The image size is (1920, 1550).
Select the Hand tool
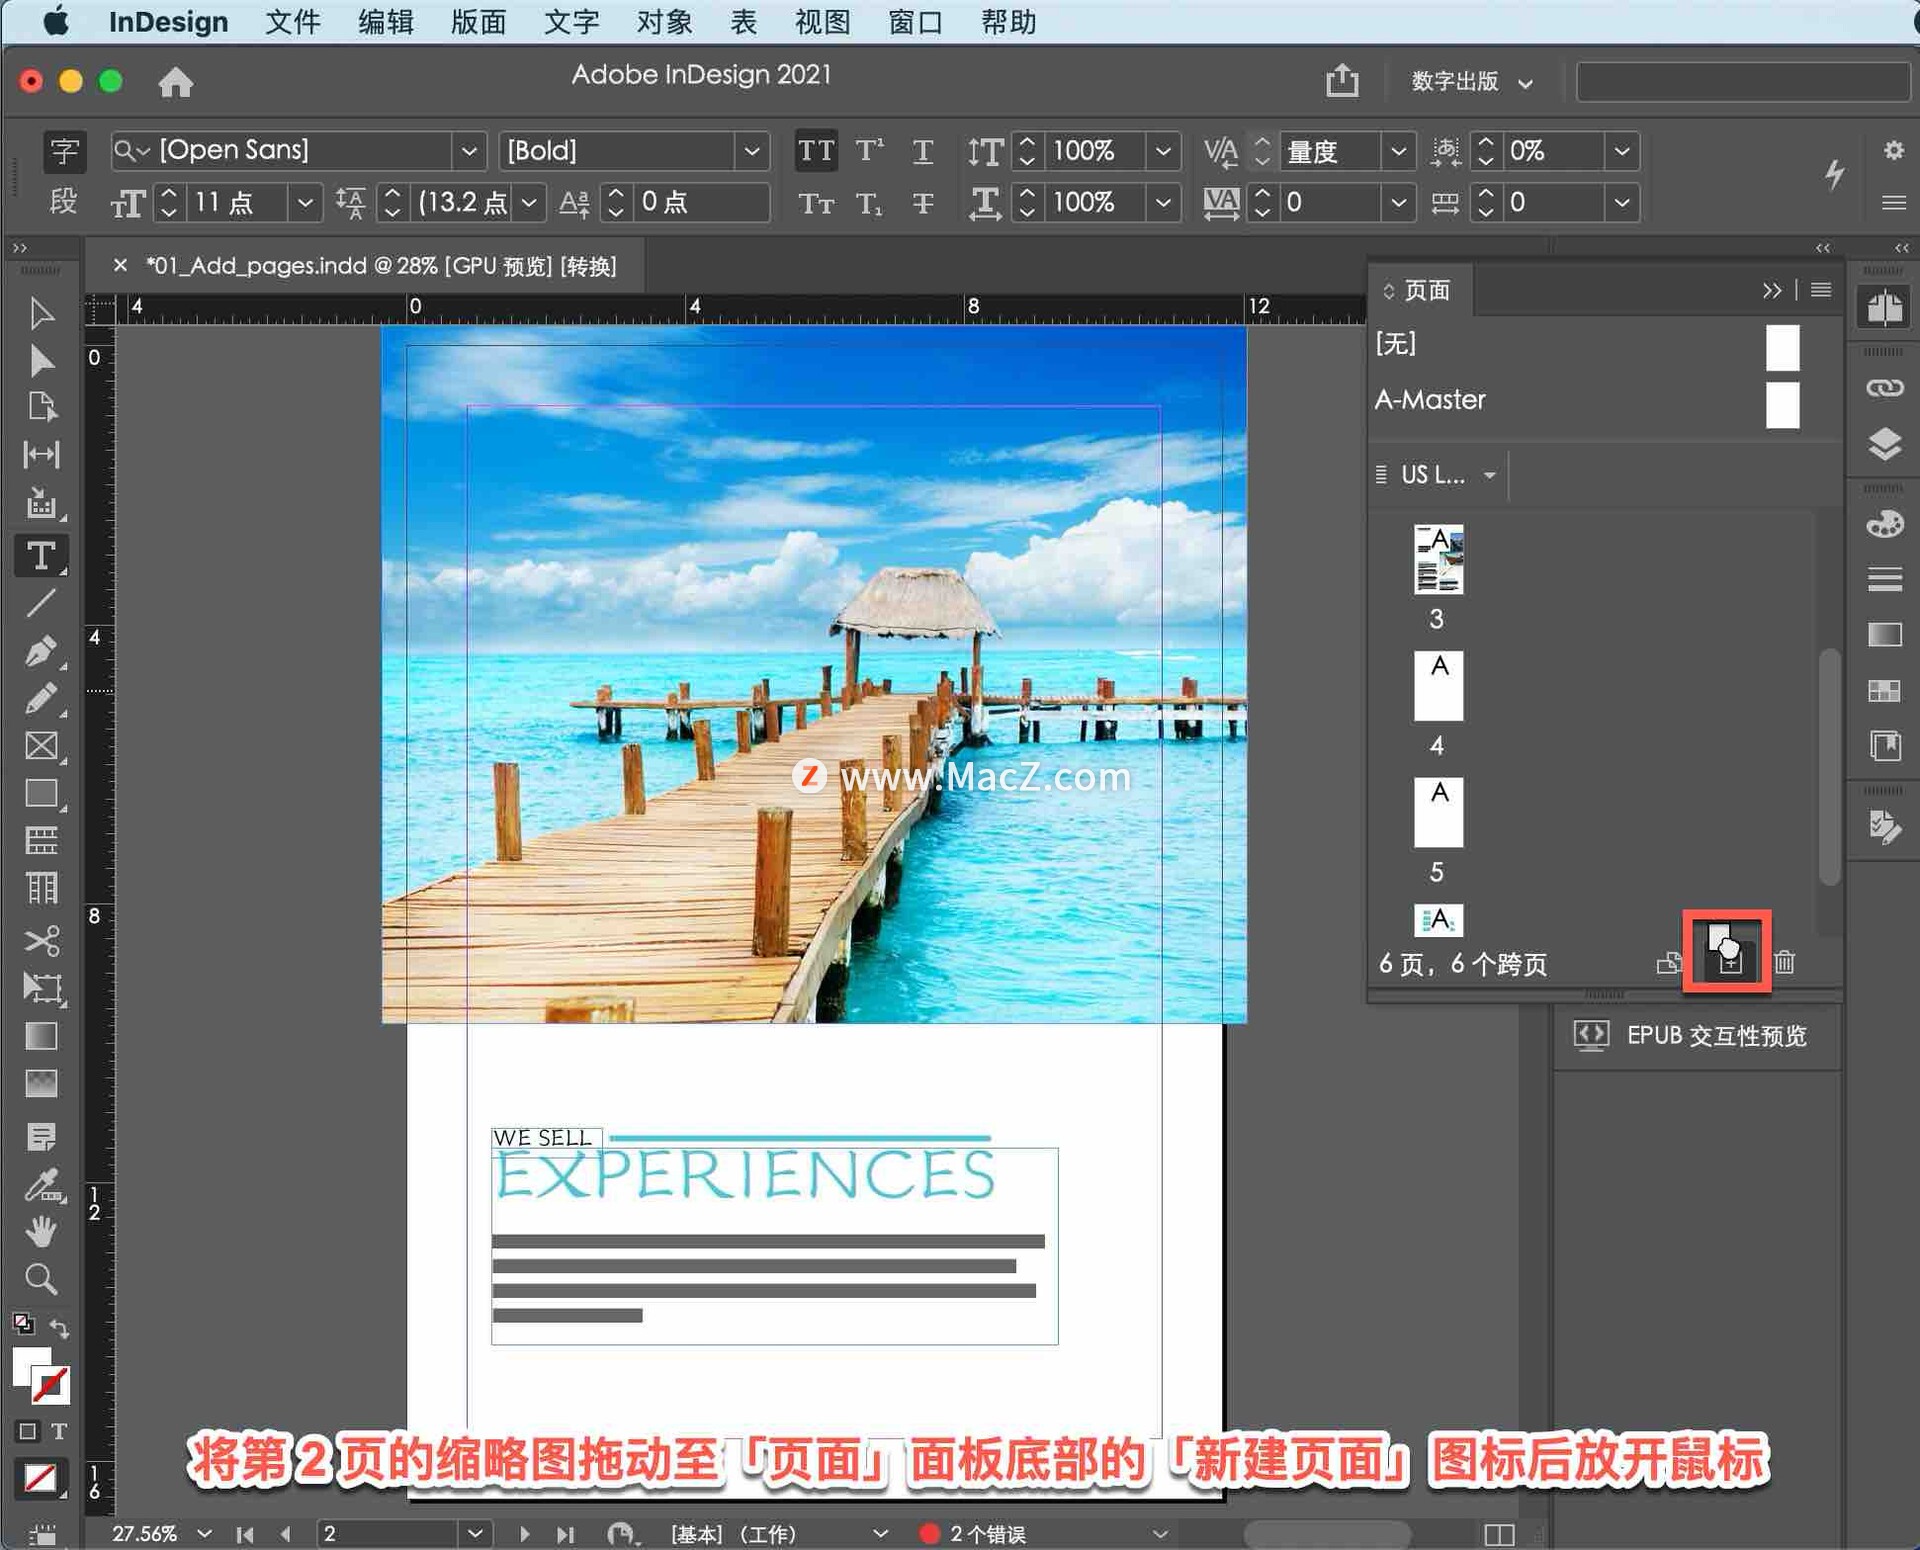pyautogui.click(x=41, y=1232)
